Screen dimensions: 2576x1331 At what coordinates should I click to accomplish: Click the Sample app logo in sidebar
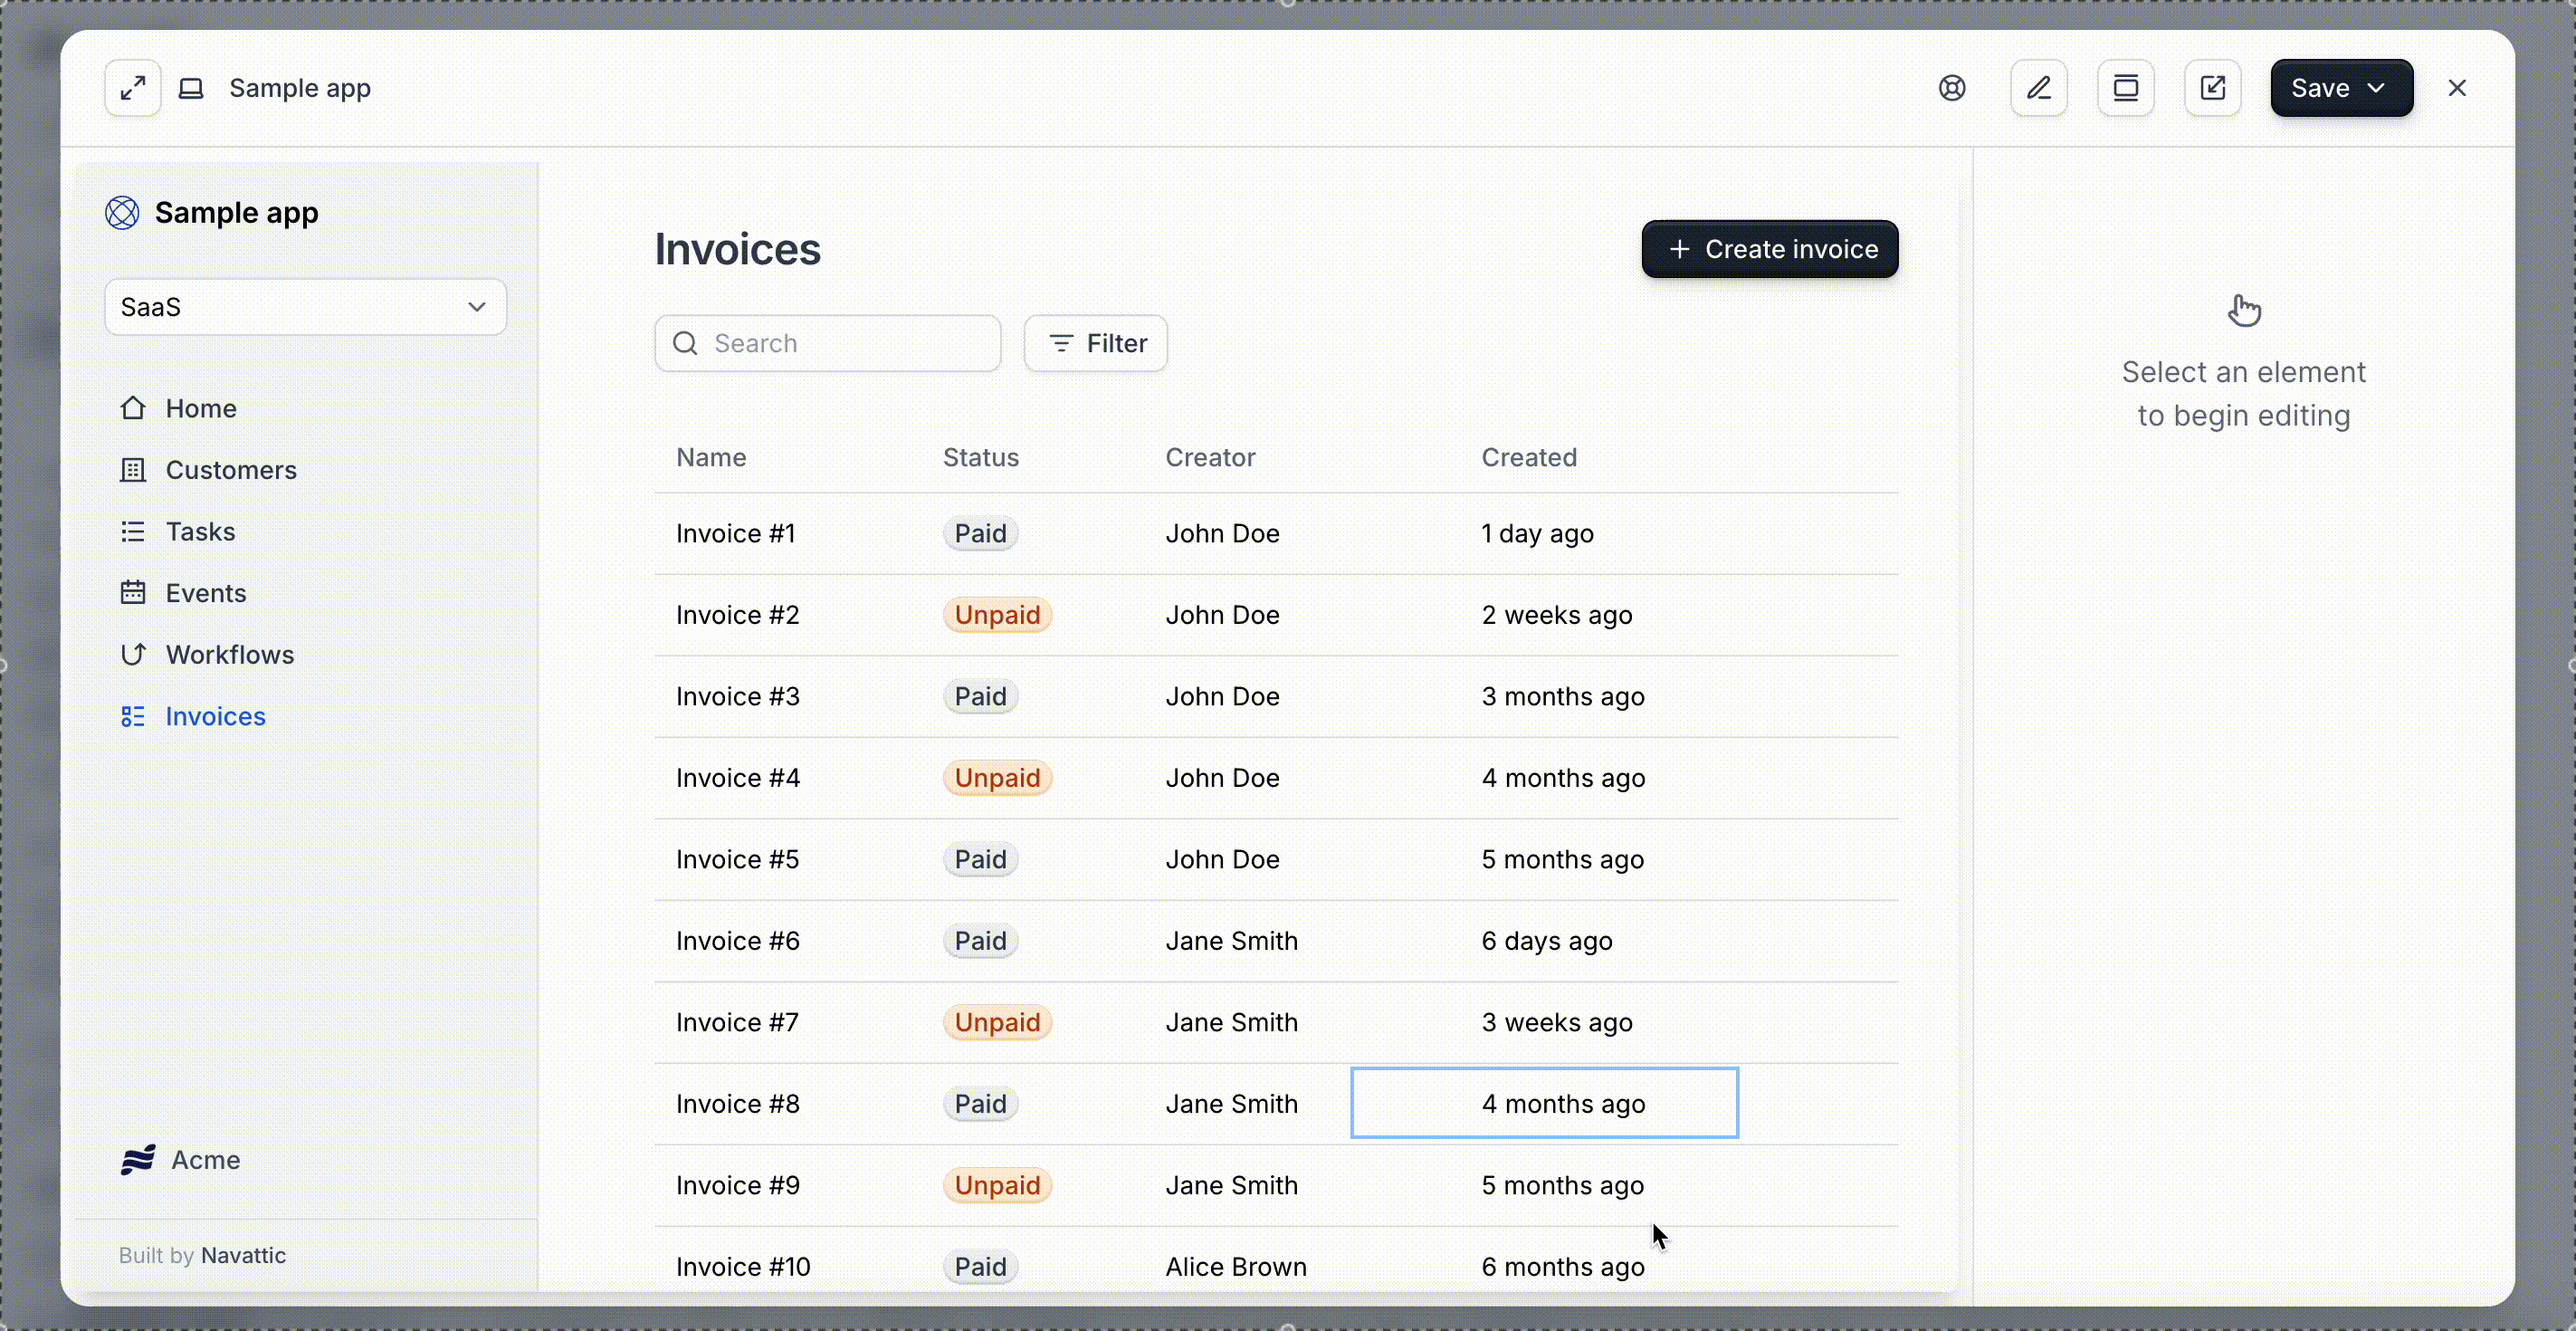pos(122,213)
